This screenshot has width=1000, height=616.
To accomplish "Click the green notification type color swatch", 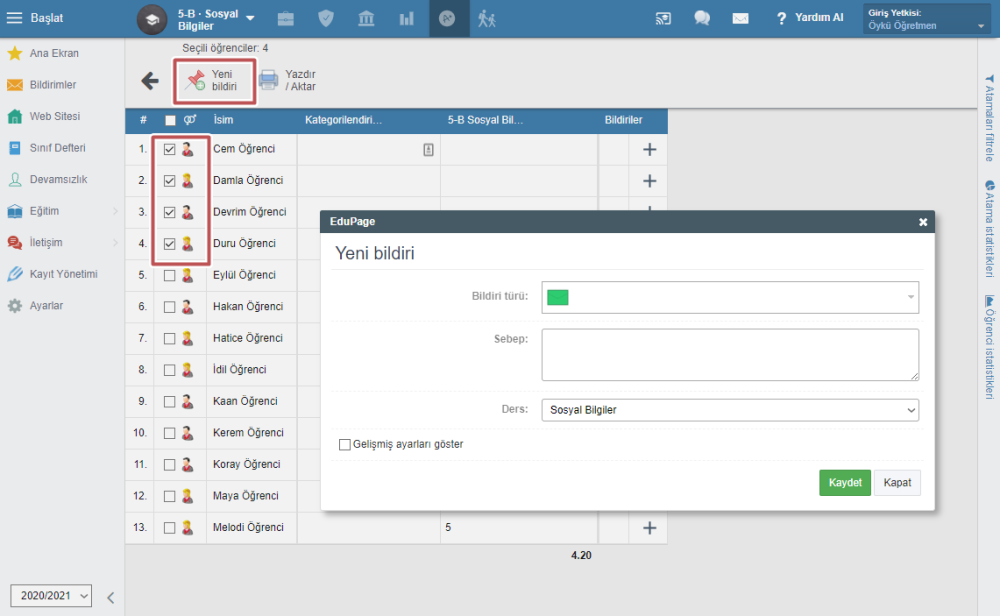I will coord(557,298).
